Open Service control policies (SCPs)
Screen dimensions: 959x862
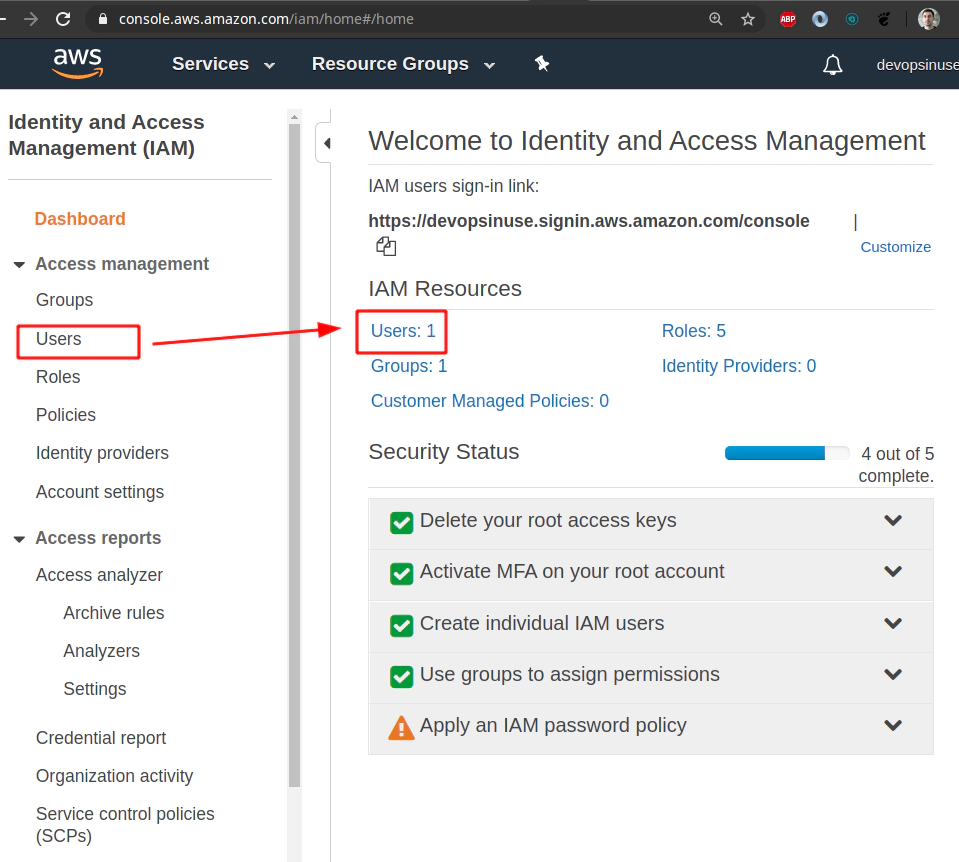[125, 825]
